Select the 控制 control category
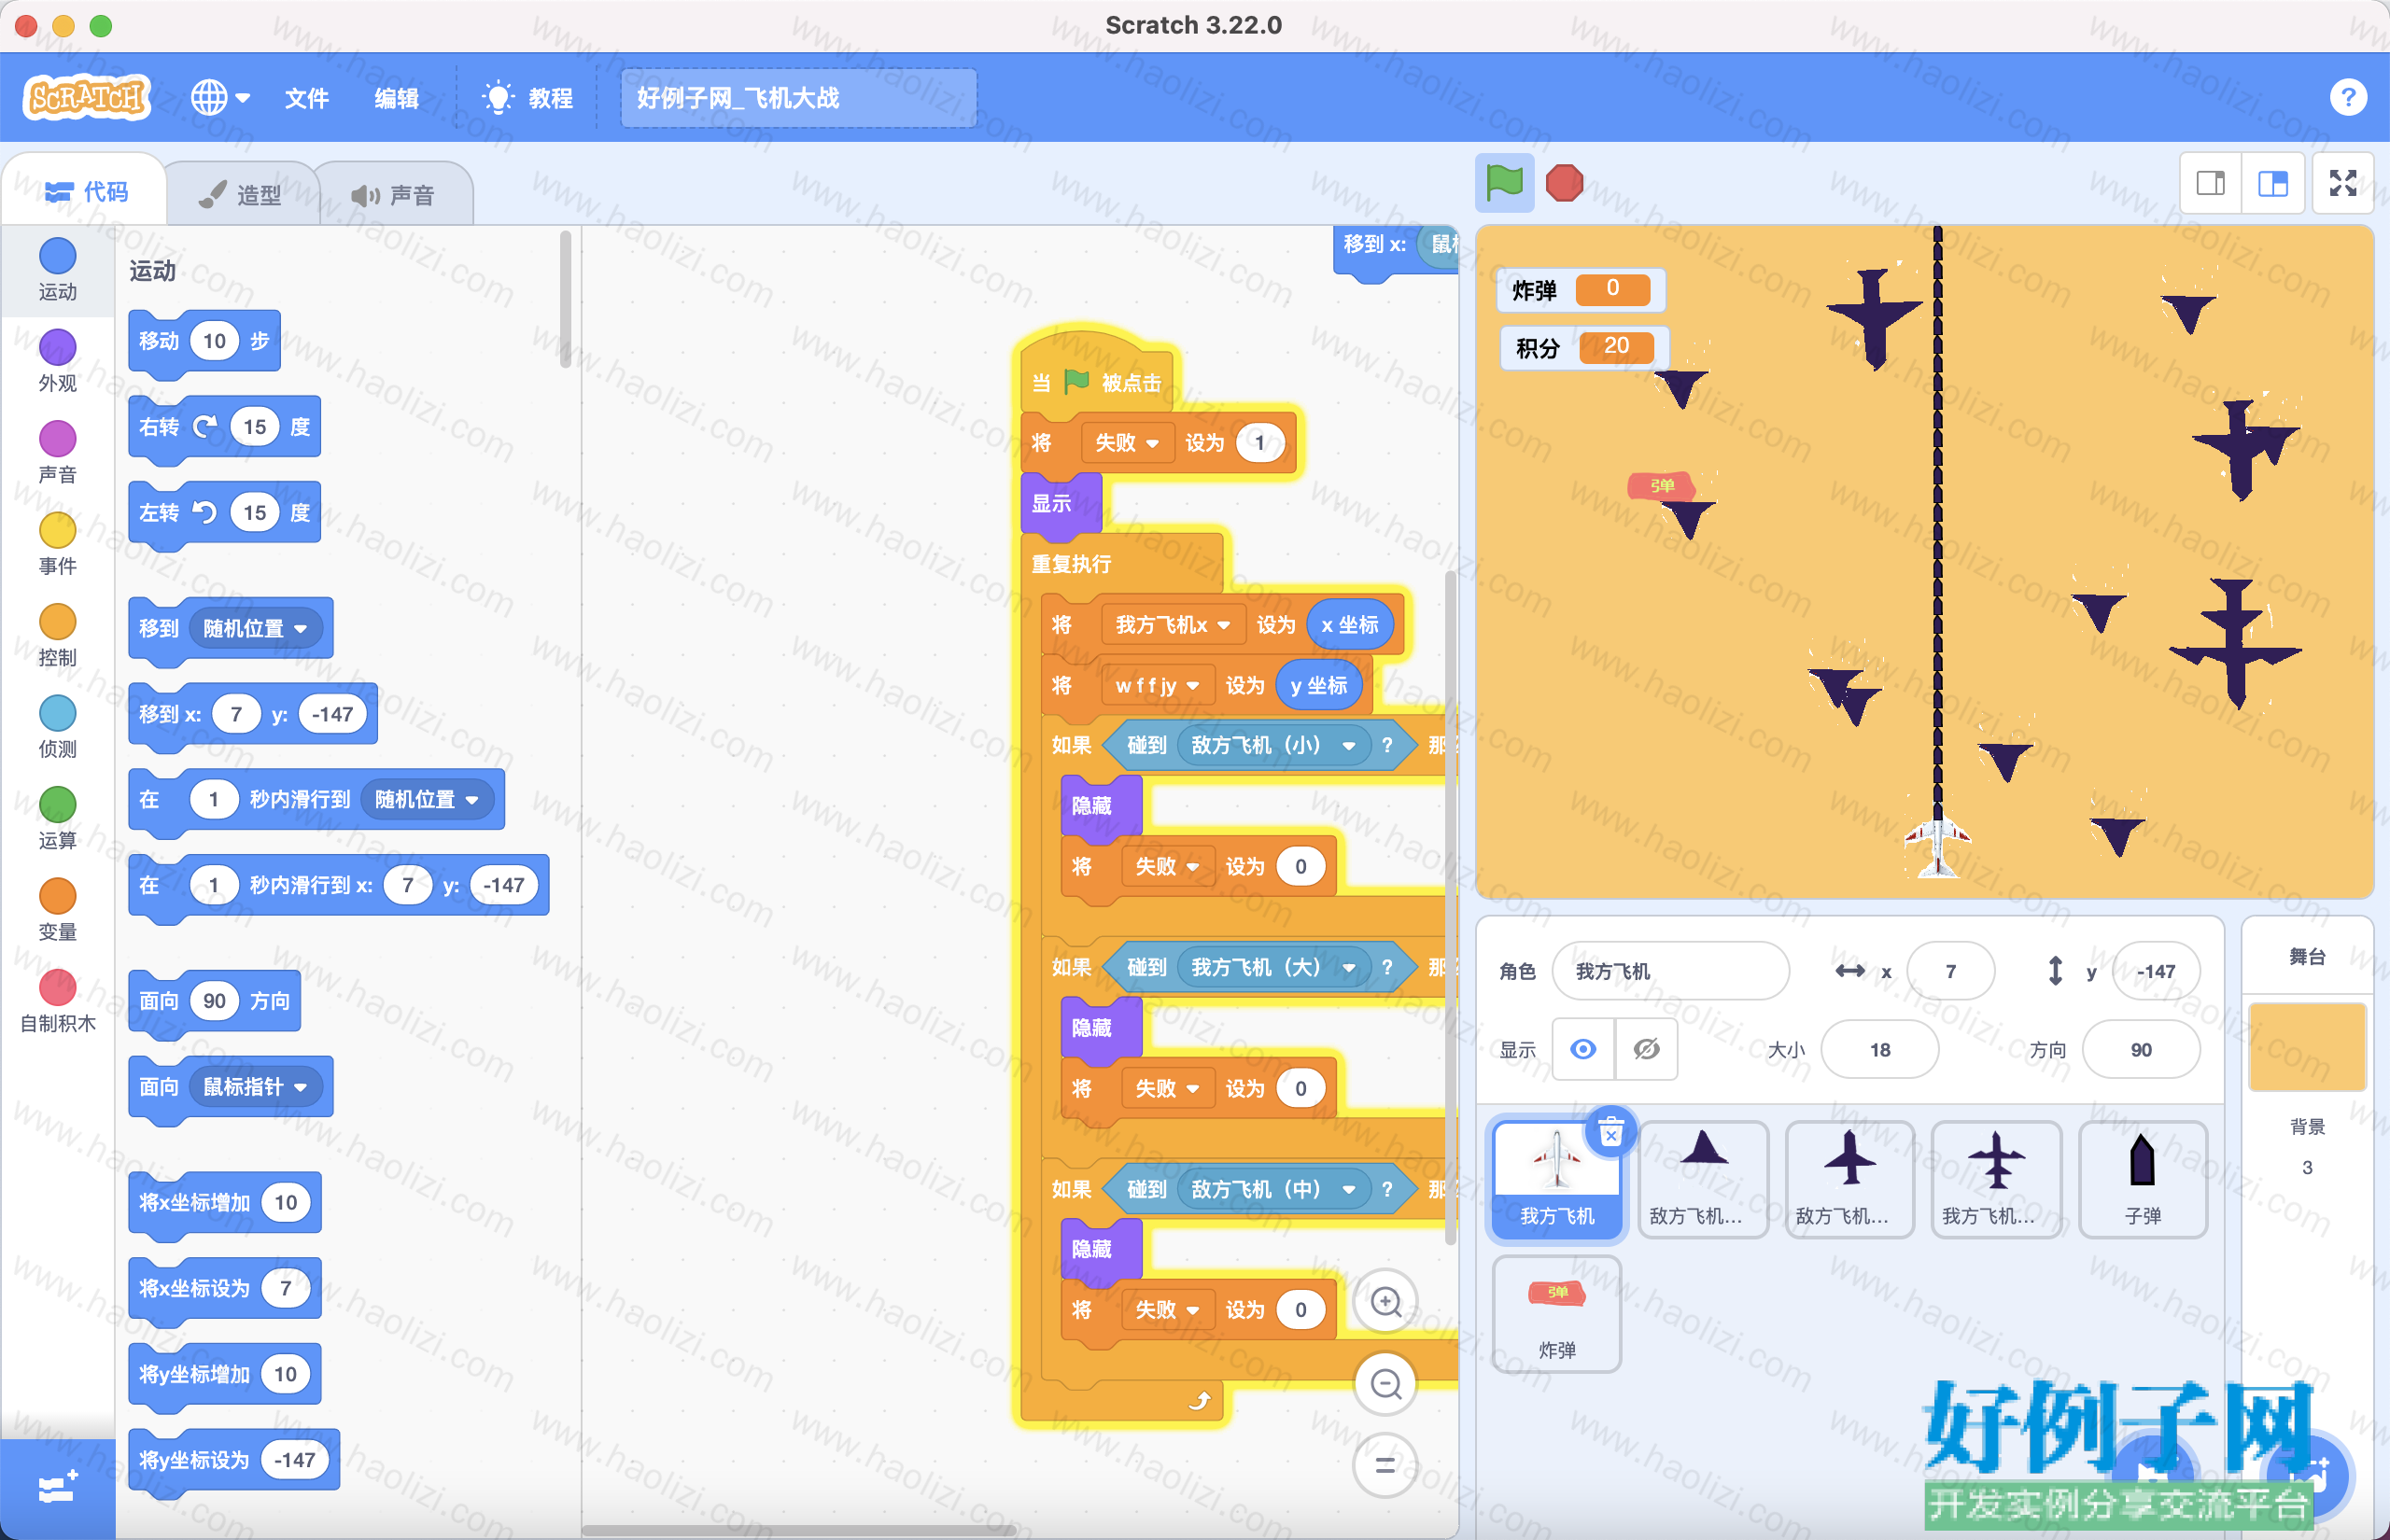The height and width of the screenshot is (1540, 2390). 58,636
